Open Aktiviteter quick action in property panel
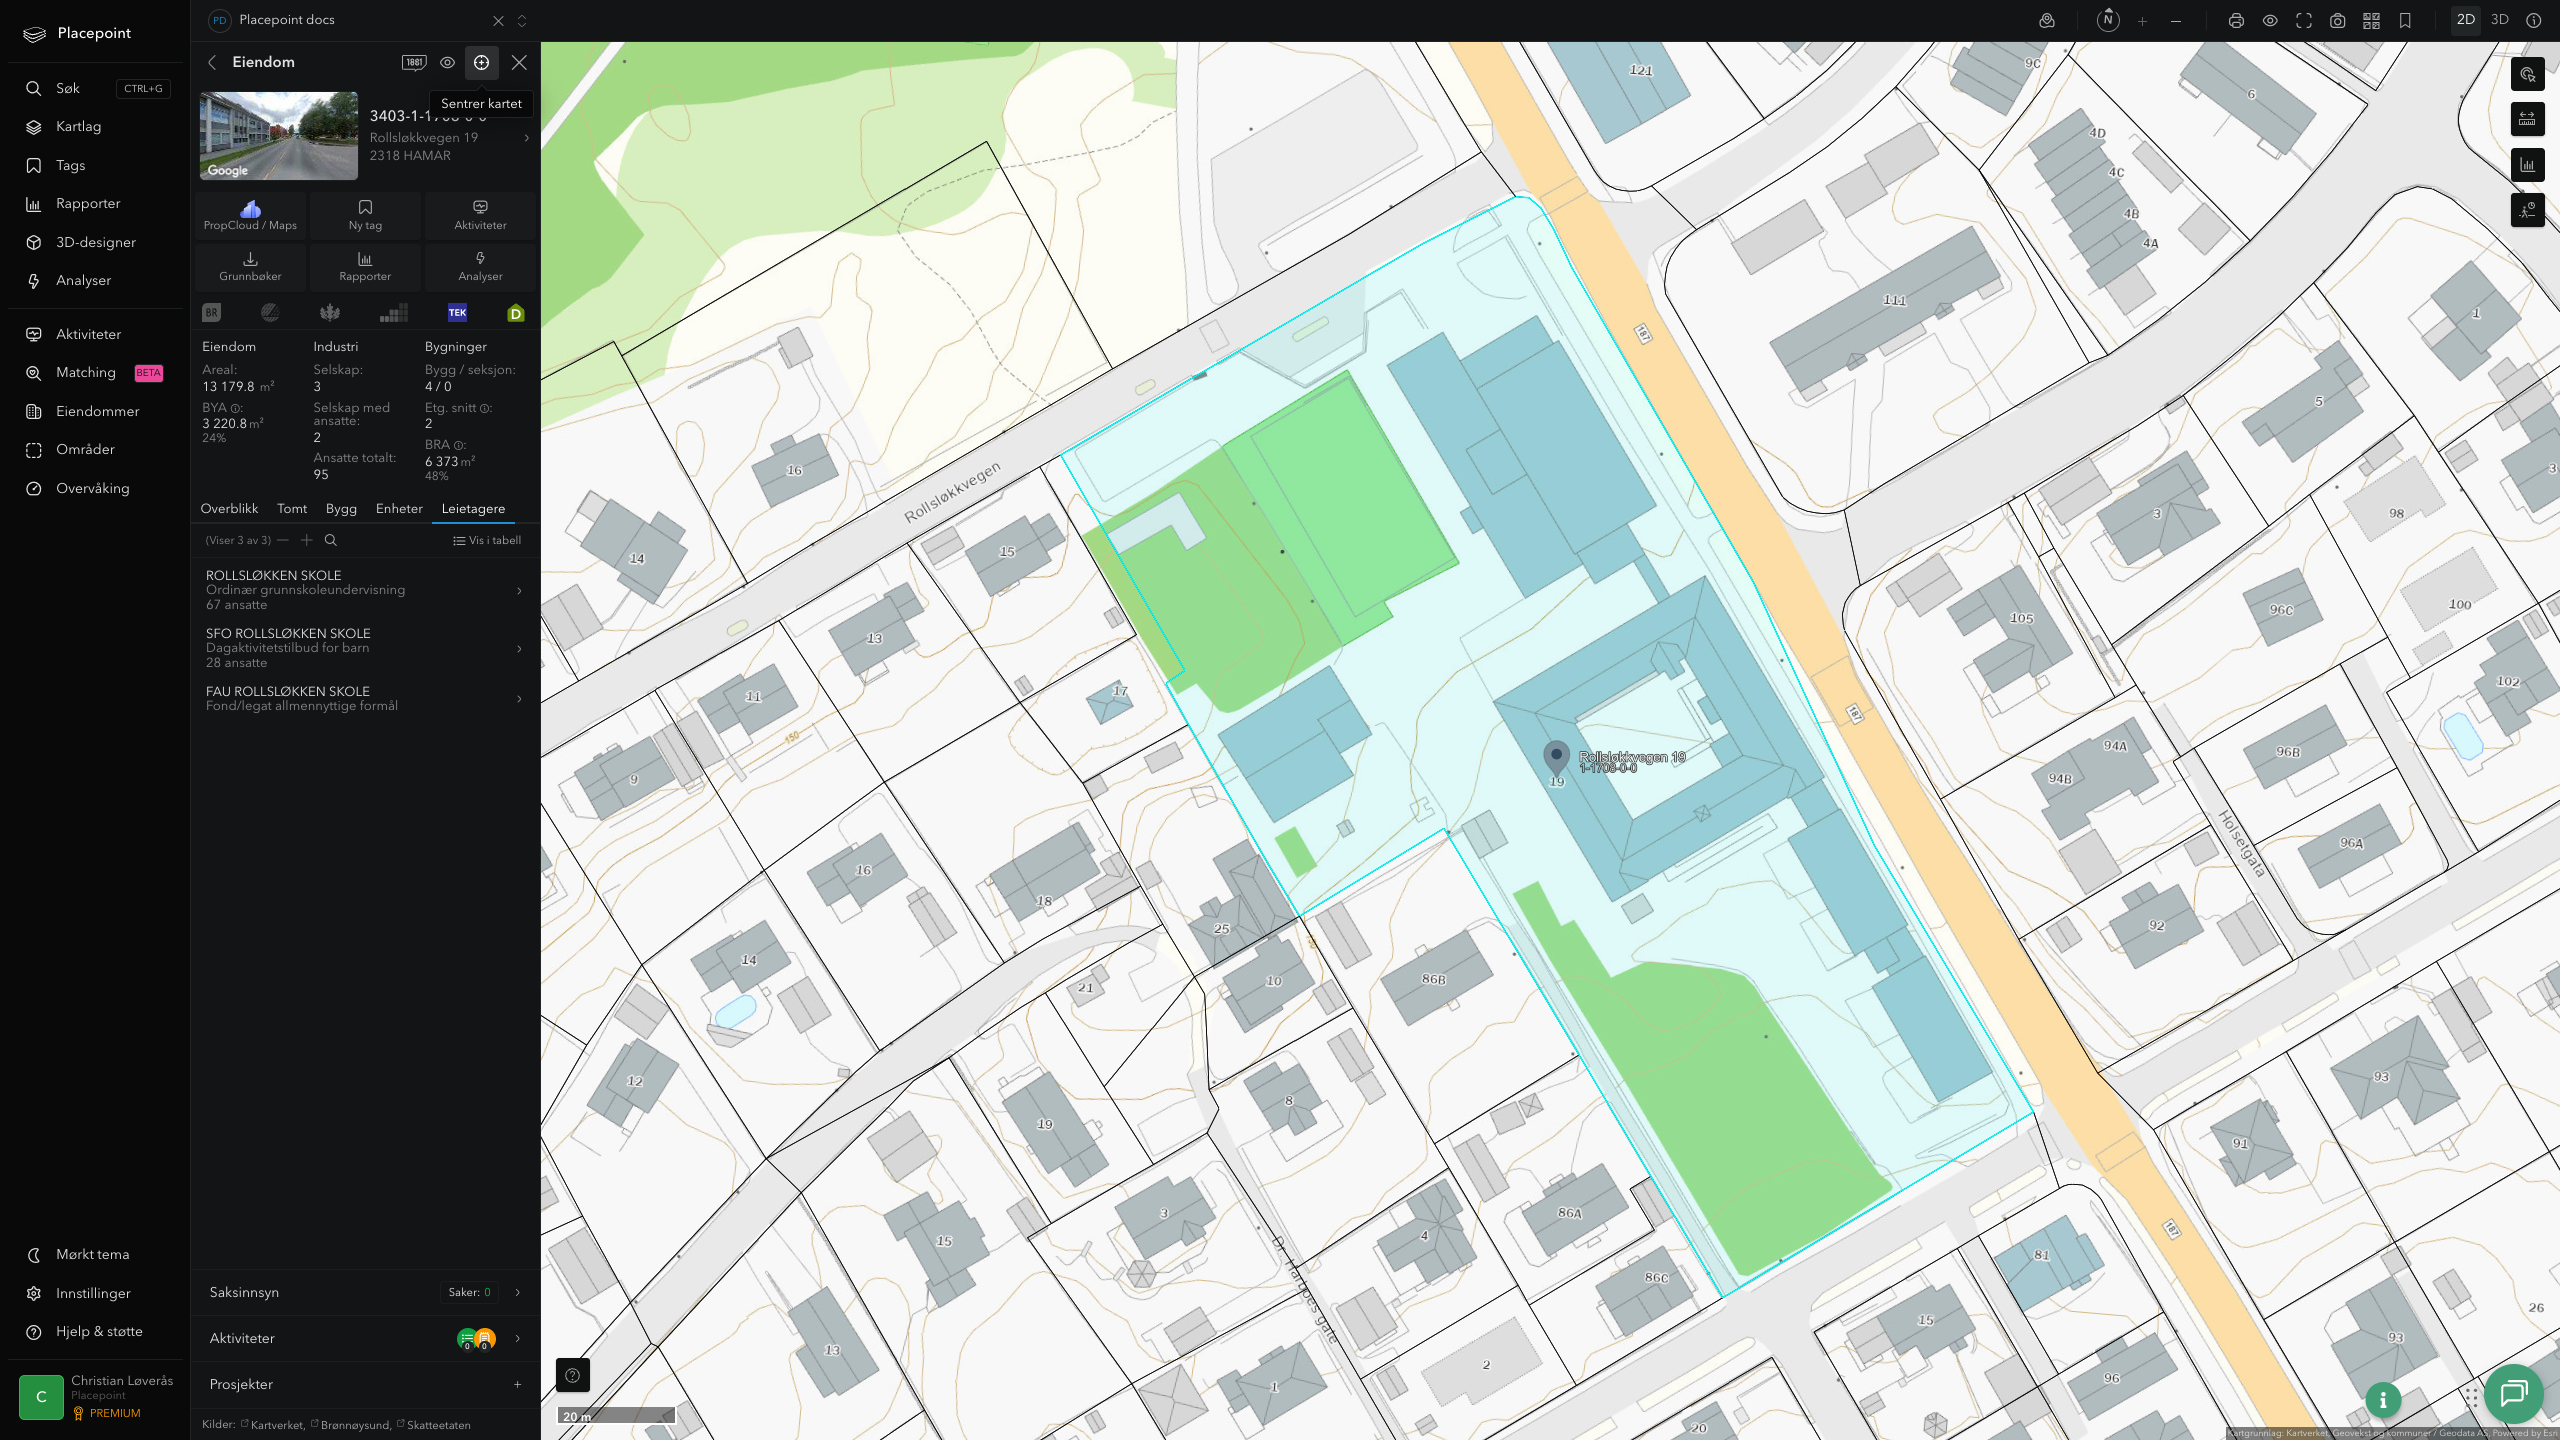 pos(480,215)
